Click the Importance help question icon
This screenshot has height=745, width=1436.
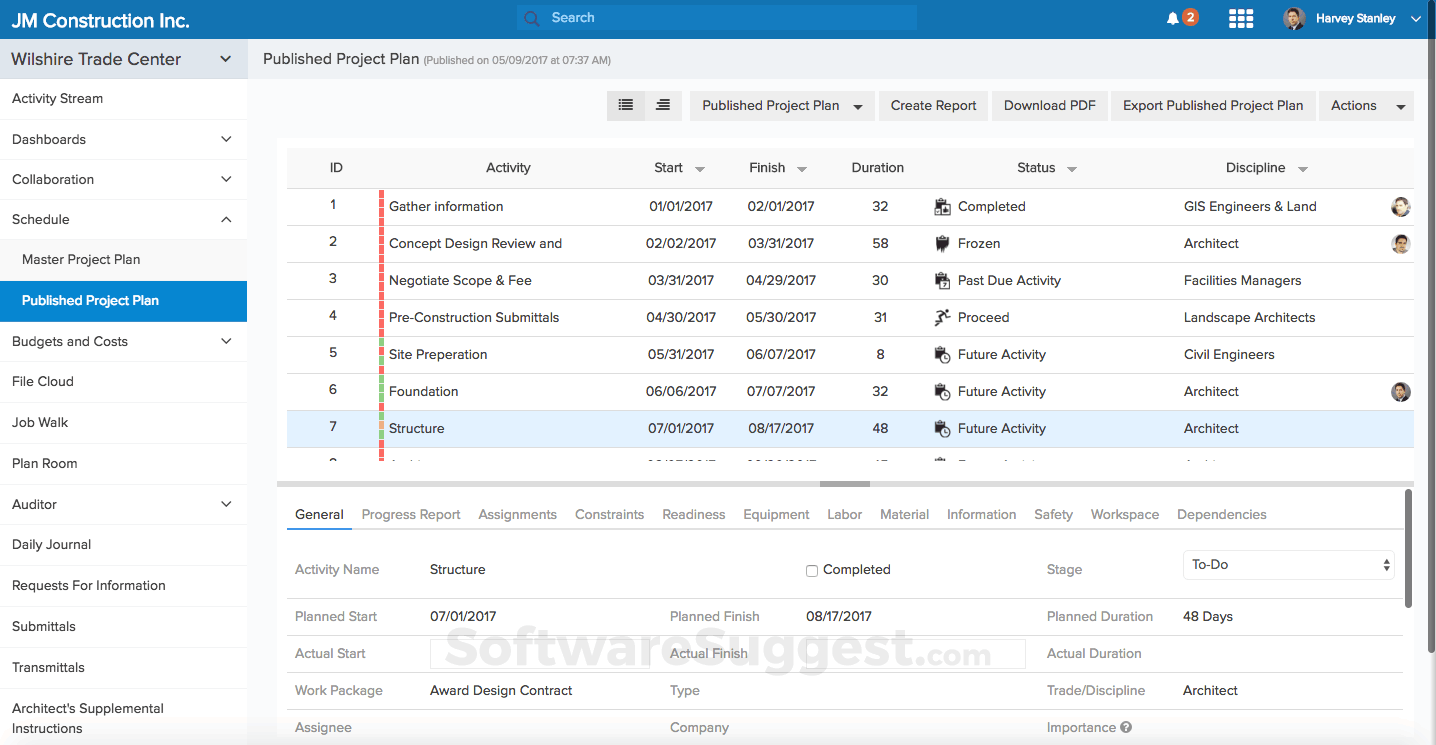pos(1126,728)
